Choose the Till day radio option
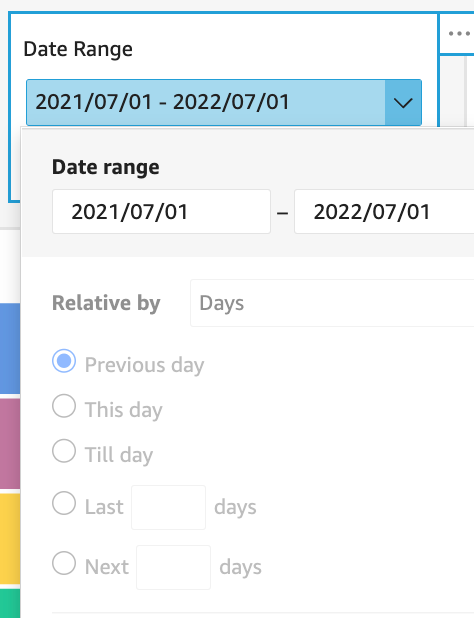The height and width of the screenshot is (618, 474). [x=64, y=450]
